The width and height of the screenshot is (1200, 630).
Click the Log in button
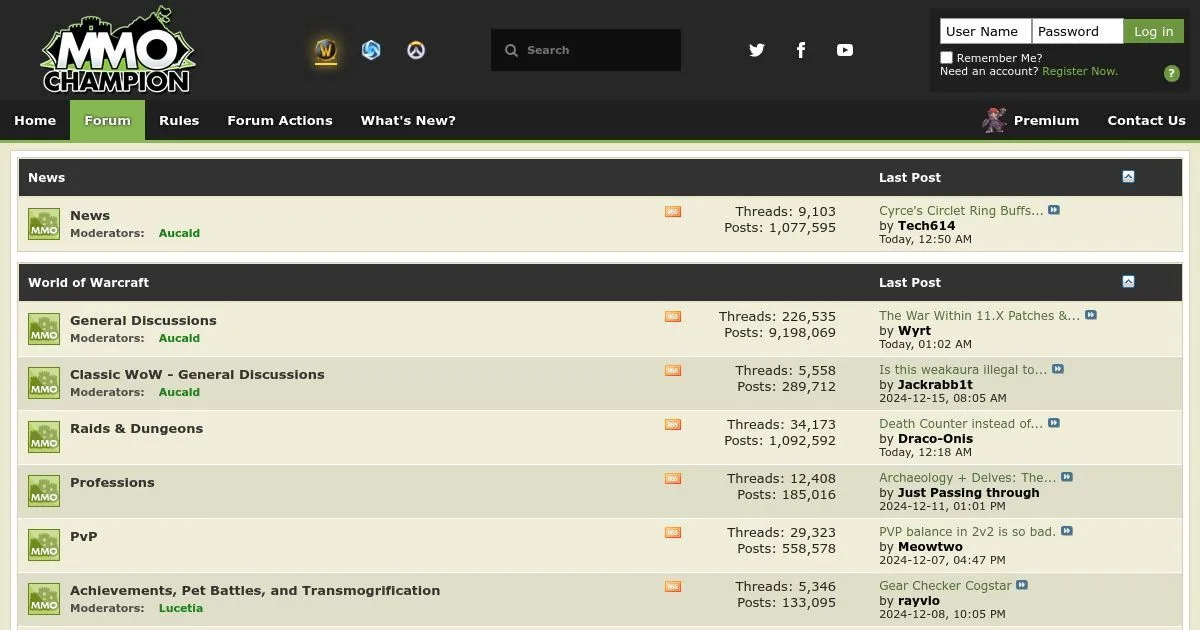(x=1153, y=31)
